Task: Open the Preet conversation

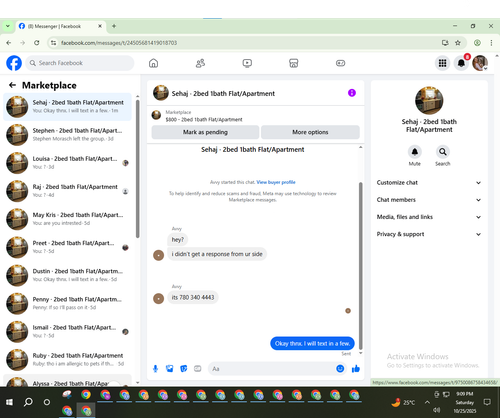Action: point(67,247)
